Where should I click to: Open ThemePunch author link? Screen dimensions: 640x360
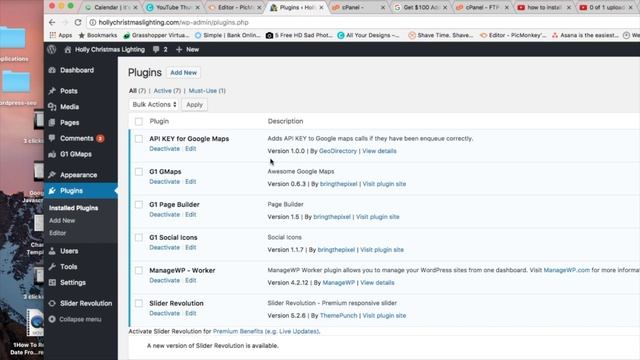[338, 316]
